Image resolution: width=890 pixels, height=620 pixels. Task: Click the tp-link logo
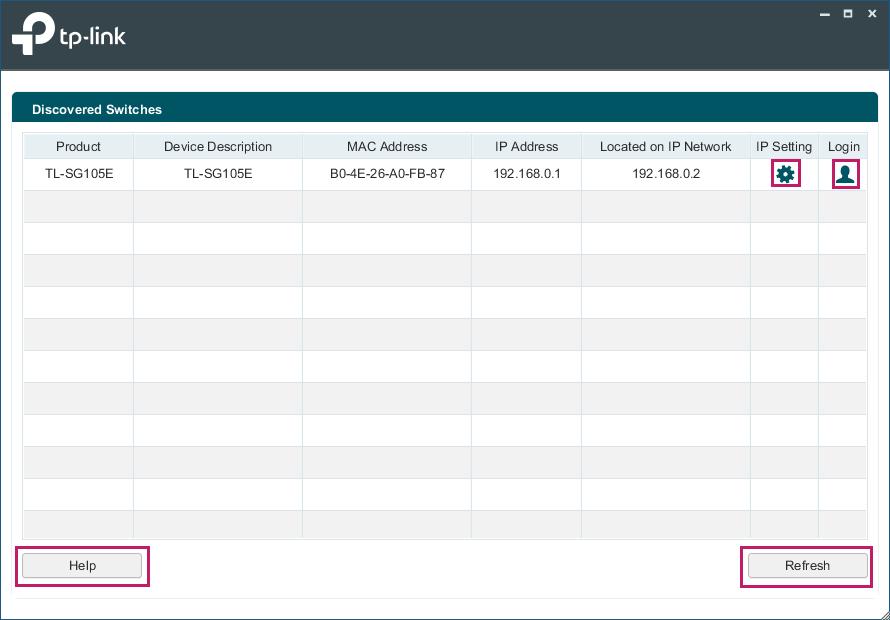click(69, 34)
